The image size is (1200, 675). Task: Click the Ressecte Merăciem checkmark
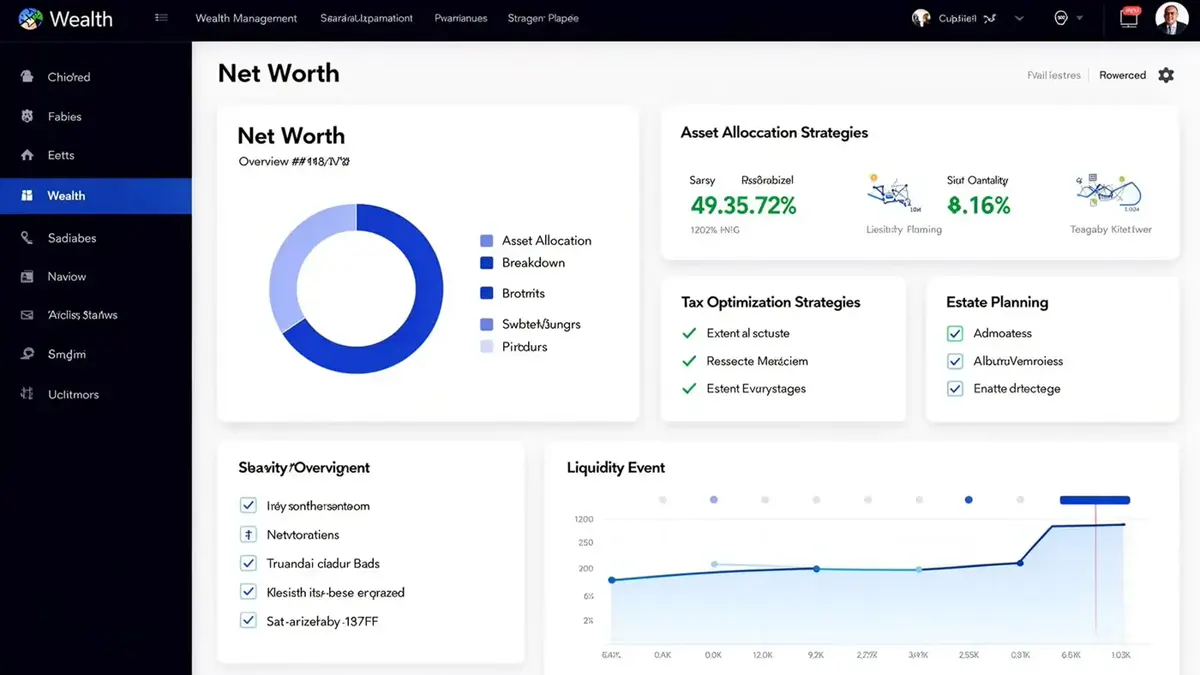click(x=689, y=361)
